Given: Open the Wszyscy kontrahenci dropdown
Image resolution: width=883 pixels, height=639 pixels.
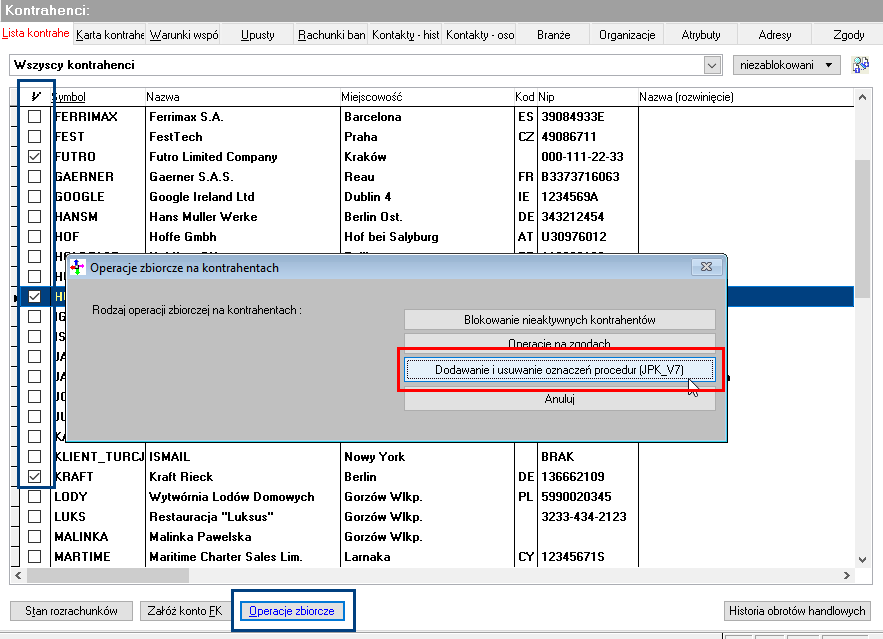Looking at the screenshot, I should tap(712, 65).
